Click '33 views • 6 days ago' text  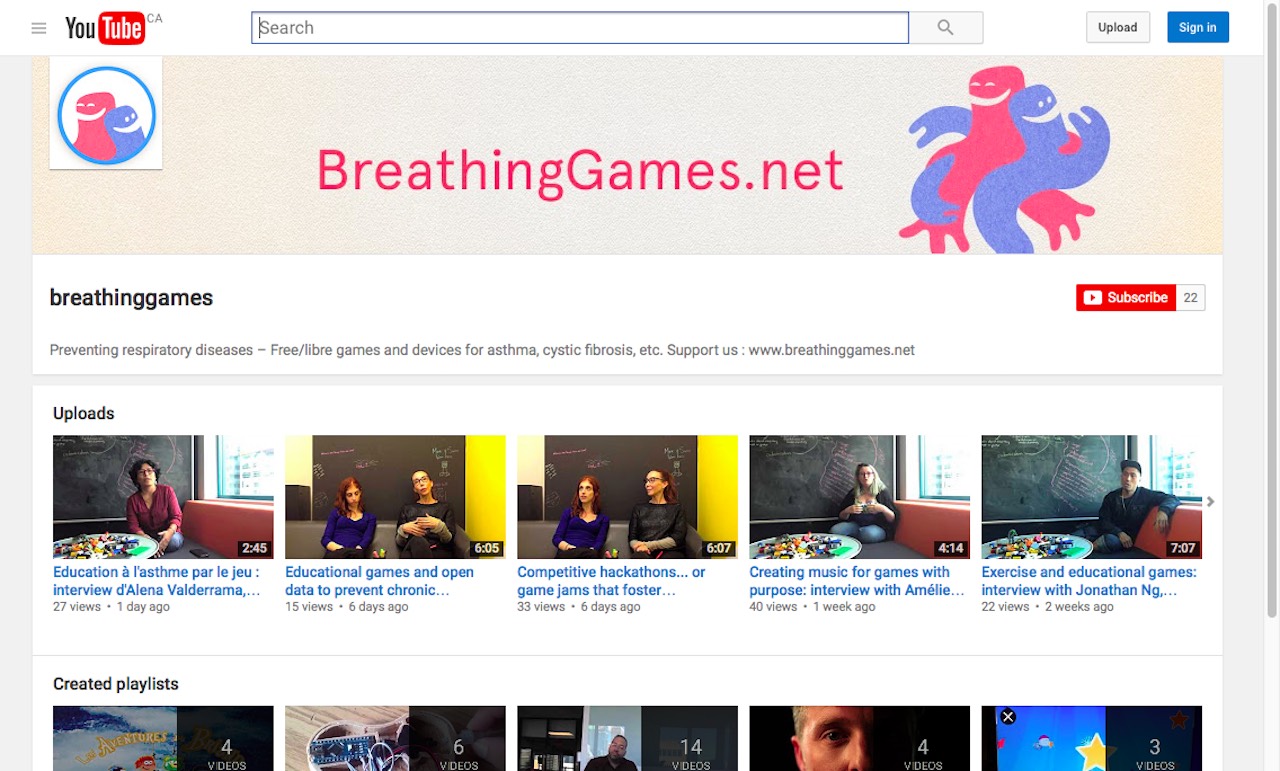(578, 607)
